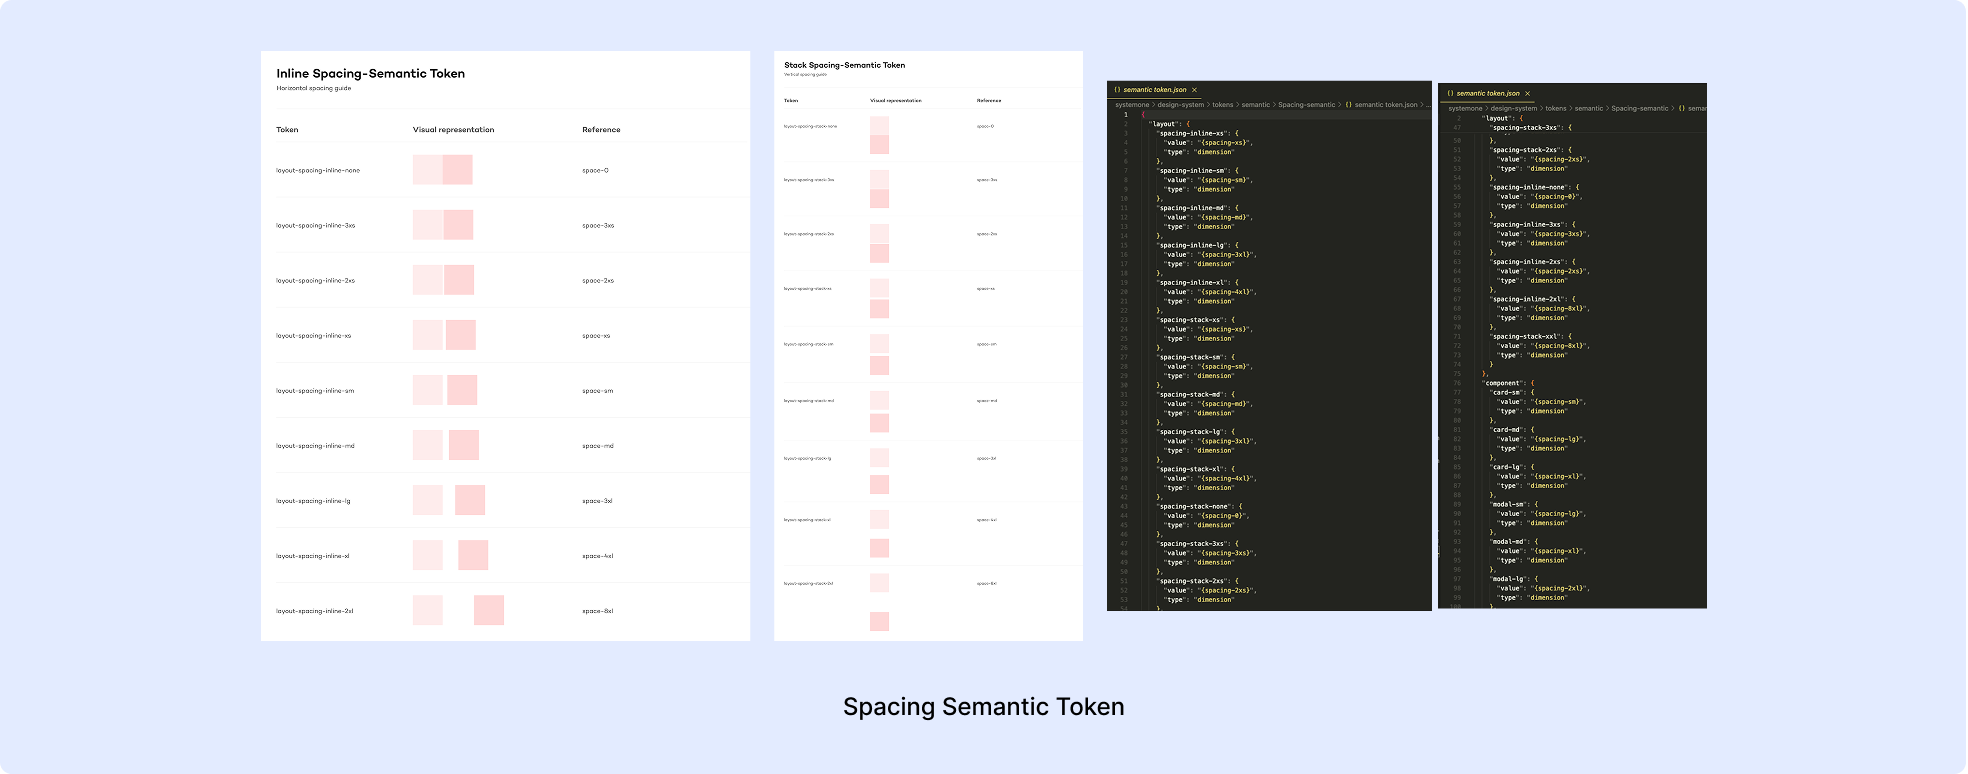Screen dimensions: 1968x774
Task: Click the JSON file icon in right editor breadcrumb
Action: (x=1682, y=108)
